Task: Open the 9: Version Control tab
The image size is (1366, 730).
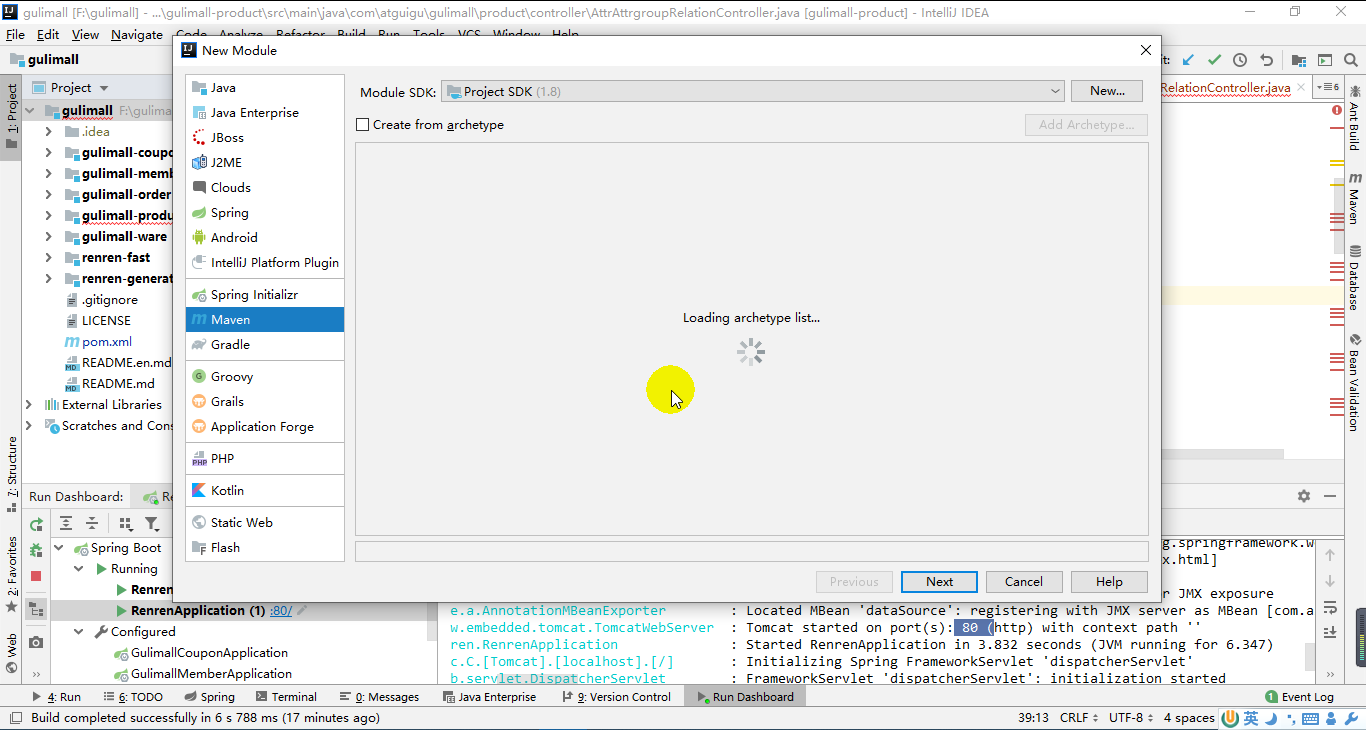Action: click(x=615, y=697)
